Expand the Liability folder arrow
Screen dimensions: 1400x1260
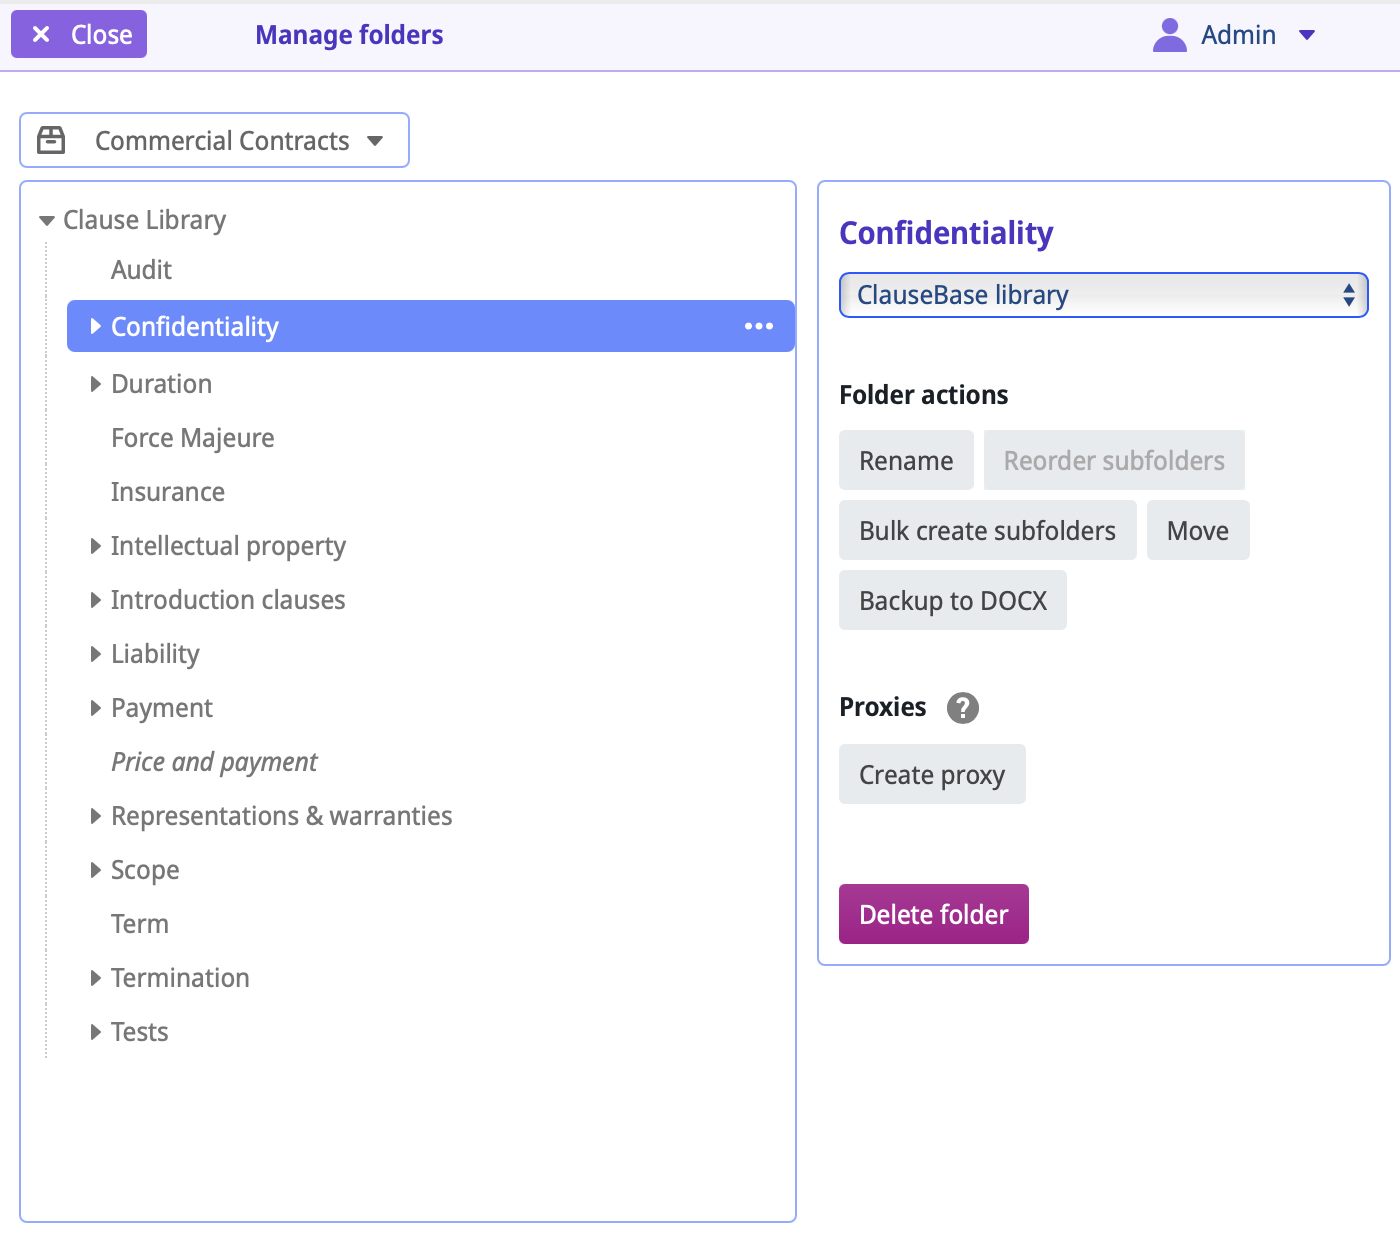[96, 654]
